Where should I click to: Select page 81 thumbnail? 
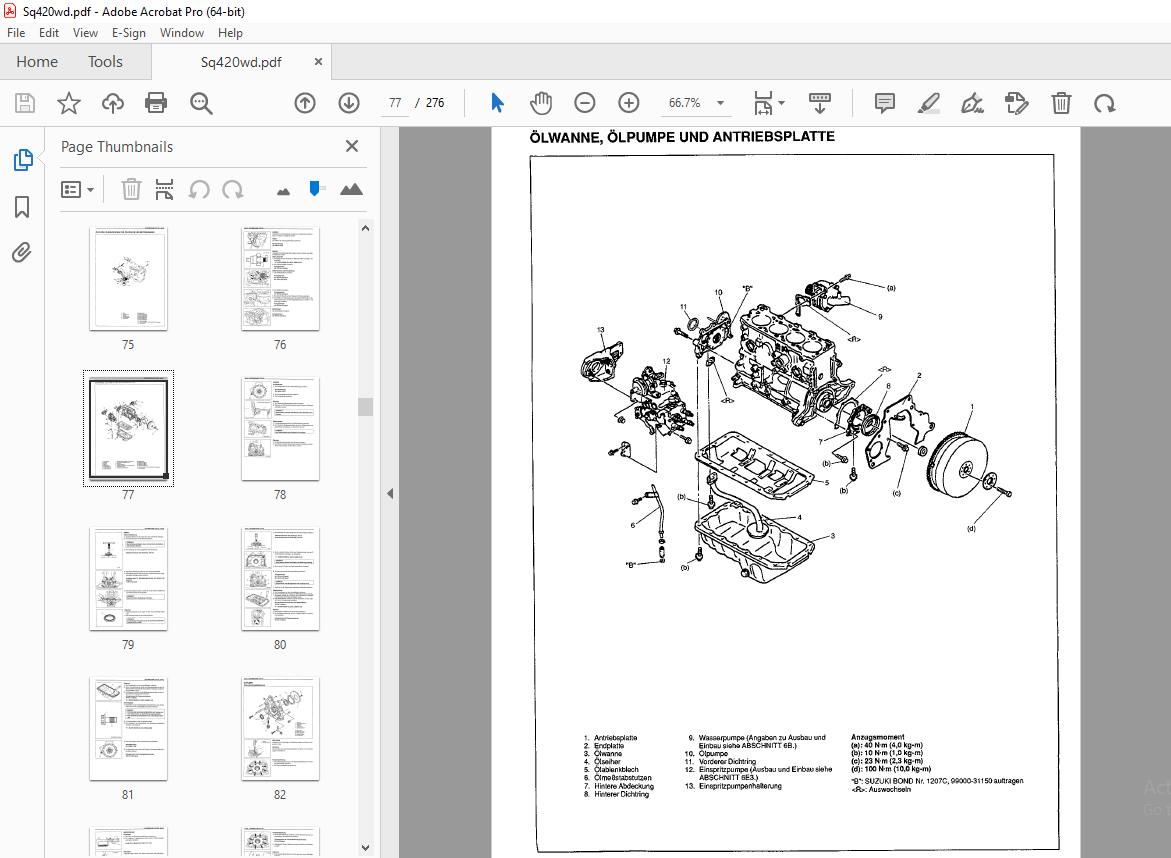[128, 729]
